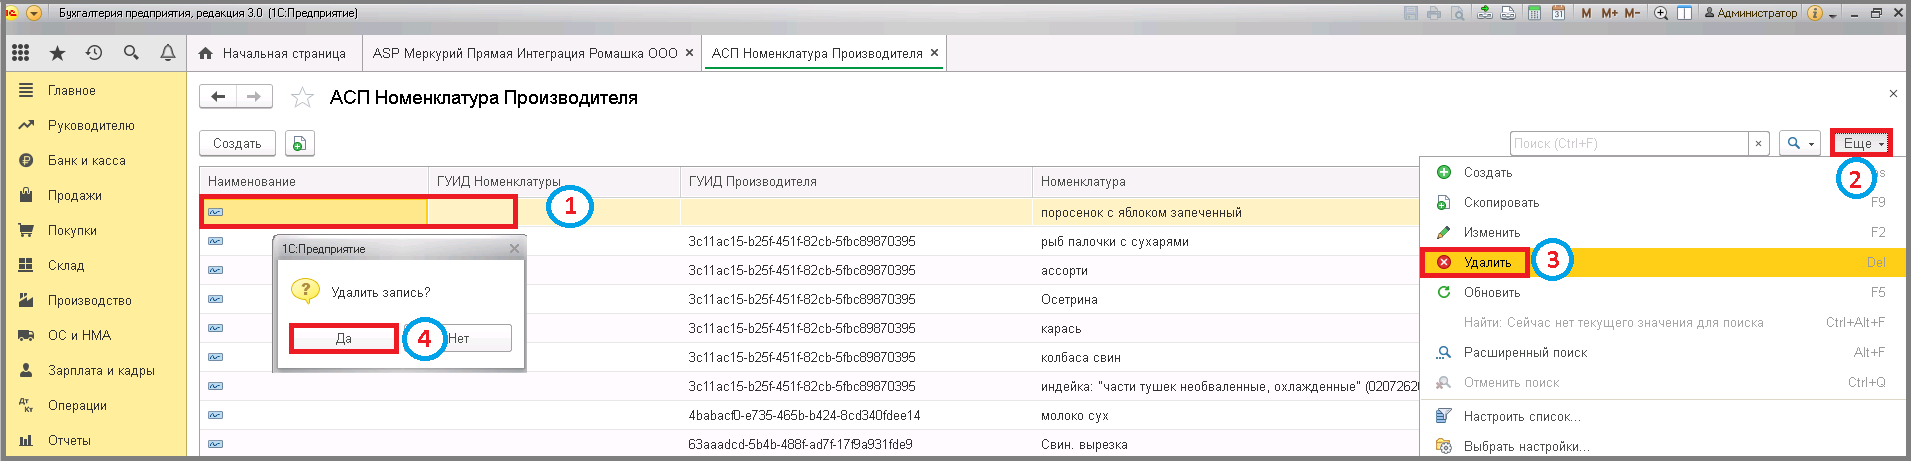The height and width of the screenshot is (461, 1911).
Task: Open Операции section in sidebar
Action: point(96,405)
